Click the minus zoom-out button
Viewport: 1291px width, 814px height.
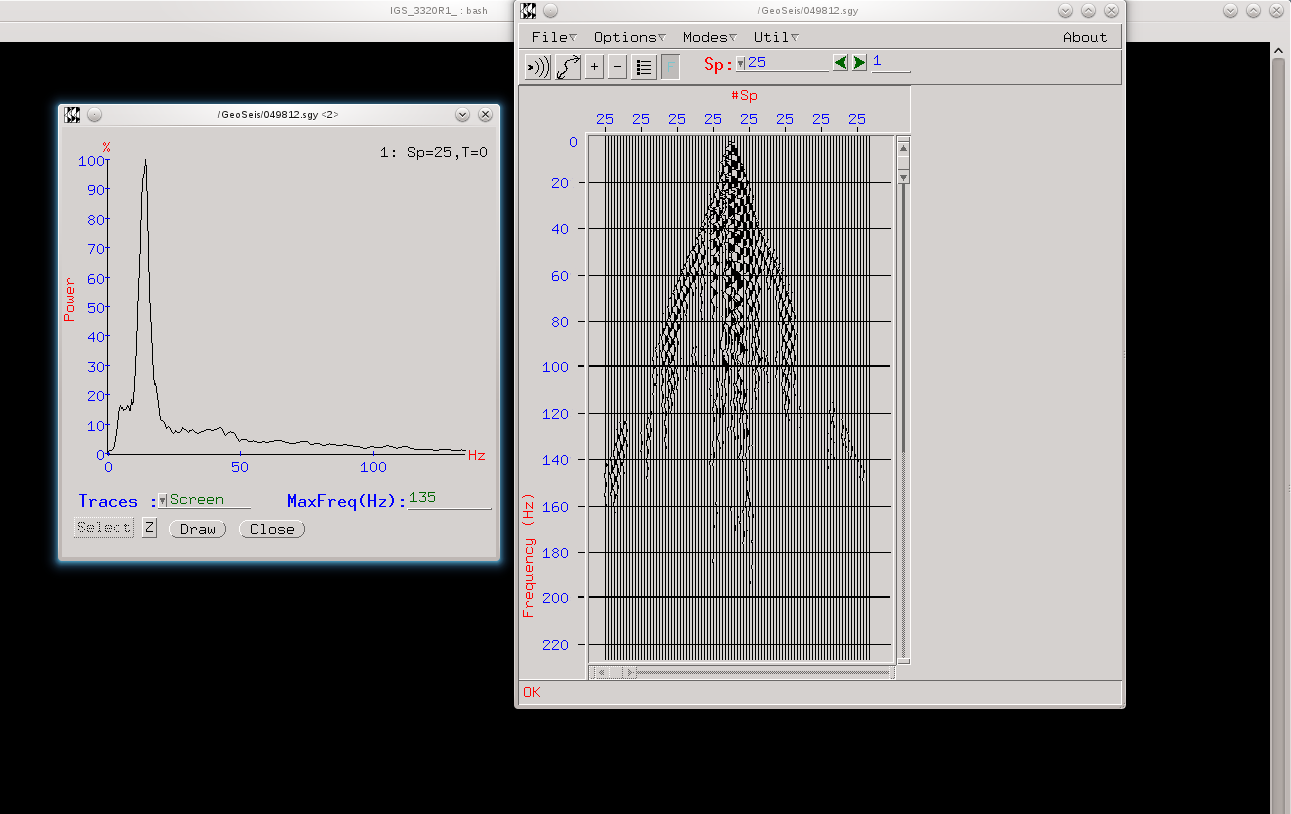(x=617, y=67)
